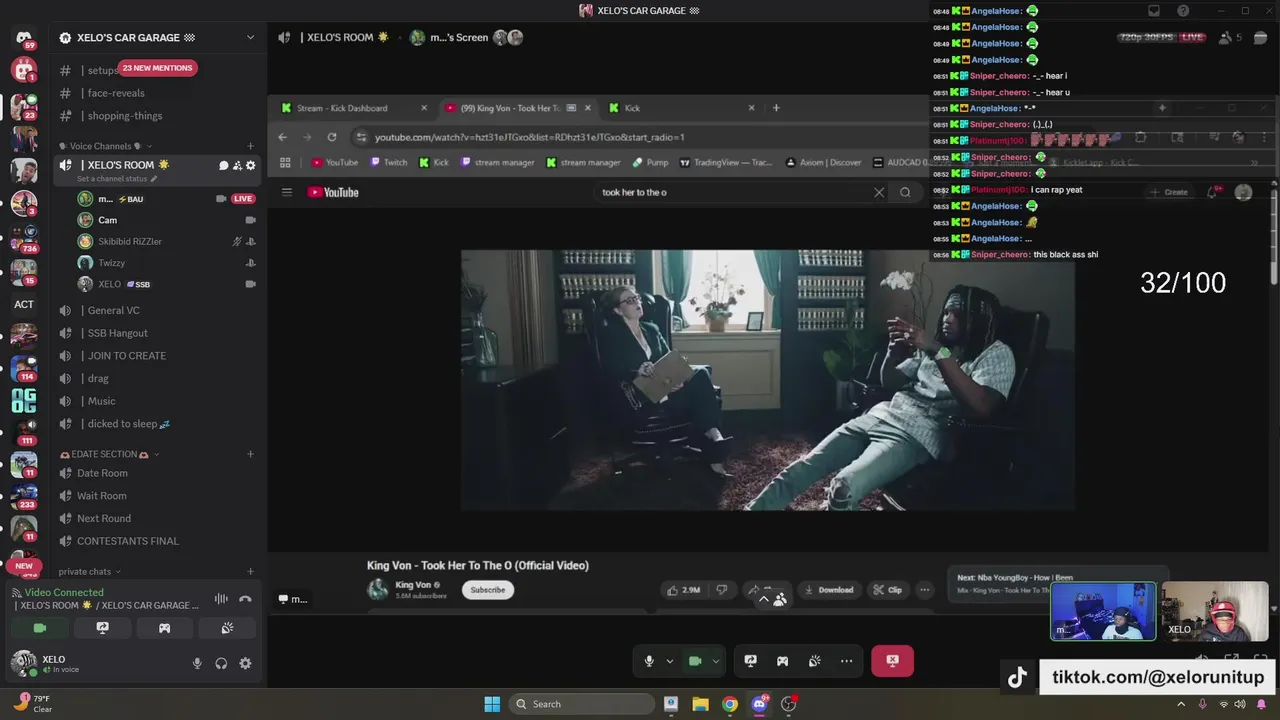Click the Discord home icon
The image size is (1280, 720).
tap(24, 38)
